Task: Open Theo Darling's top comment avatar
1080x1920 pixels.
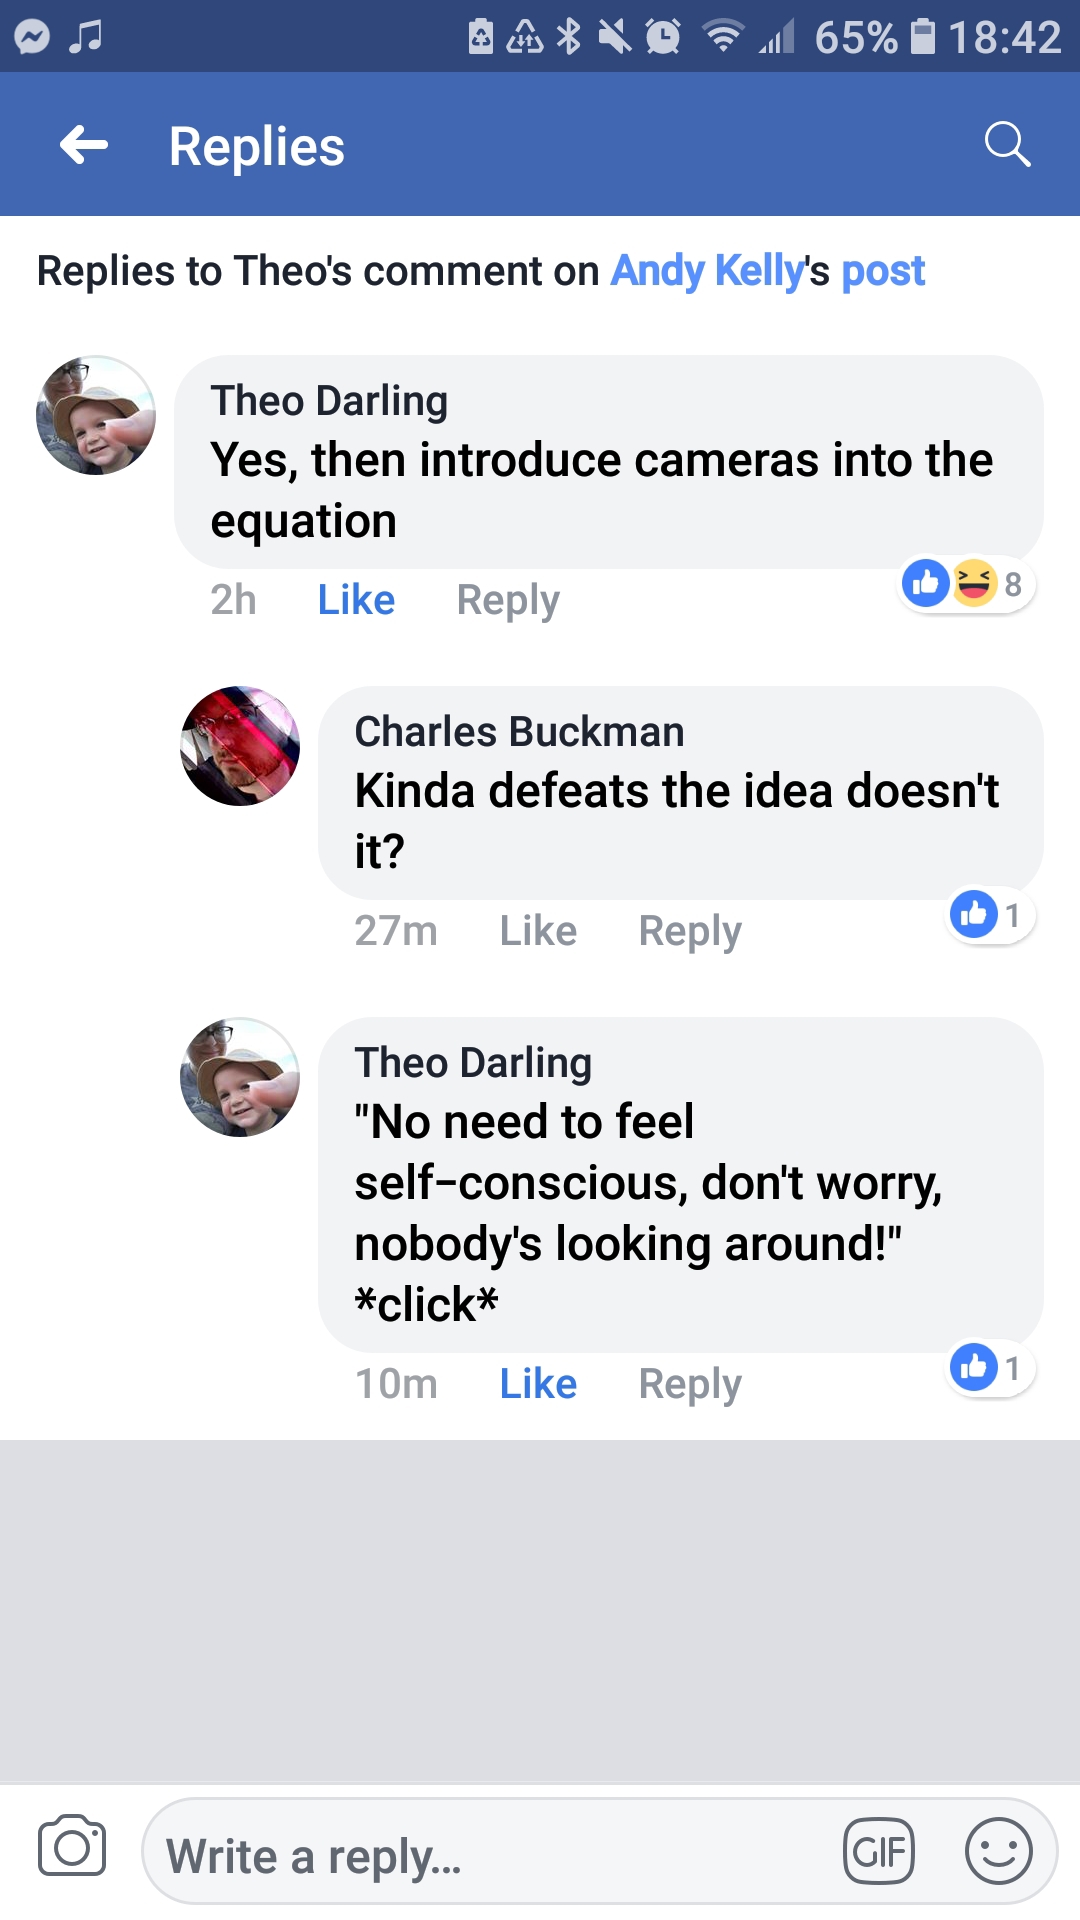Action: [x=96, y=415]
